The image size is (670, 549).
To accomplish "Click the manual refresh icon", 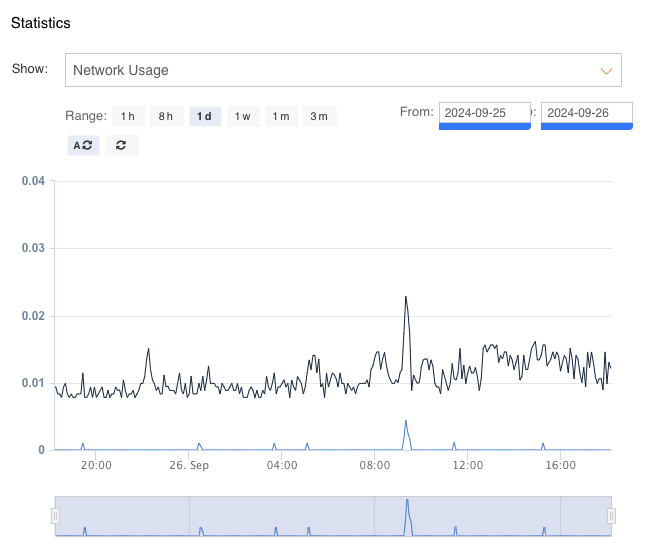I will click(x=121, y=145).
